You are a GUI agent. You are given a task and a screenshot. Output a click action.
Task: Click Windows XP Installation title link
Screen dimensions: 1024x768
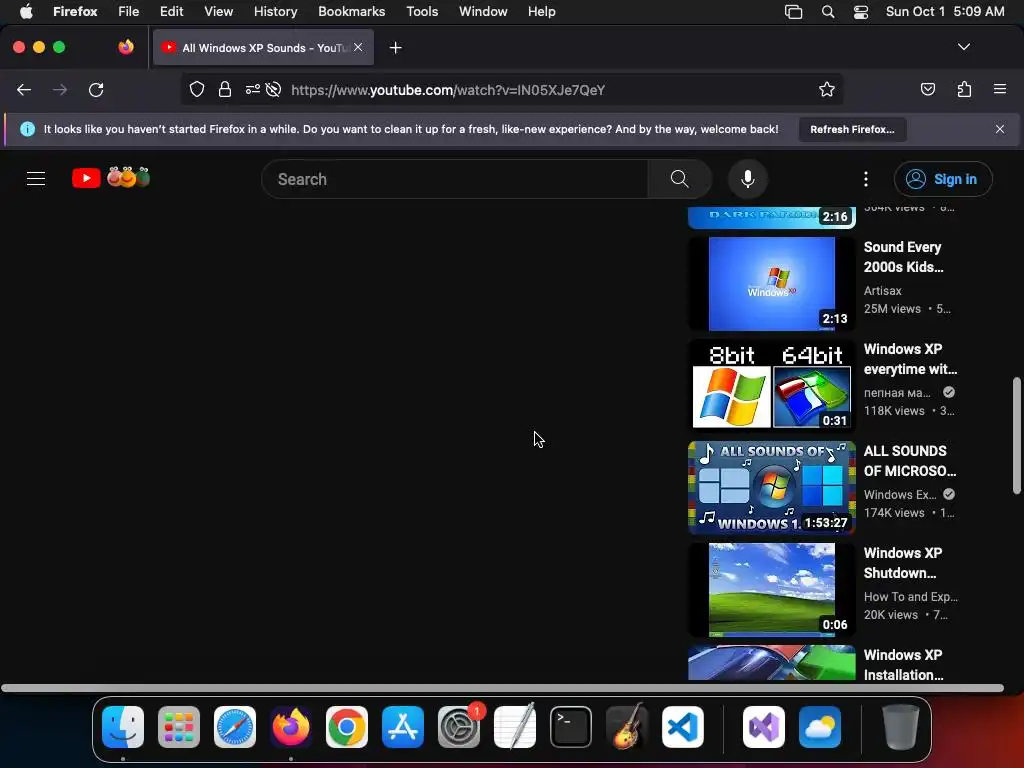coord(903,664)
